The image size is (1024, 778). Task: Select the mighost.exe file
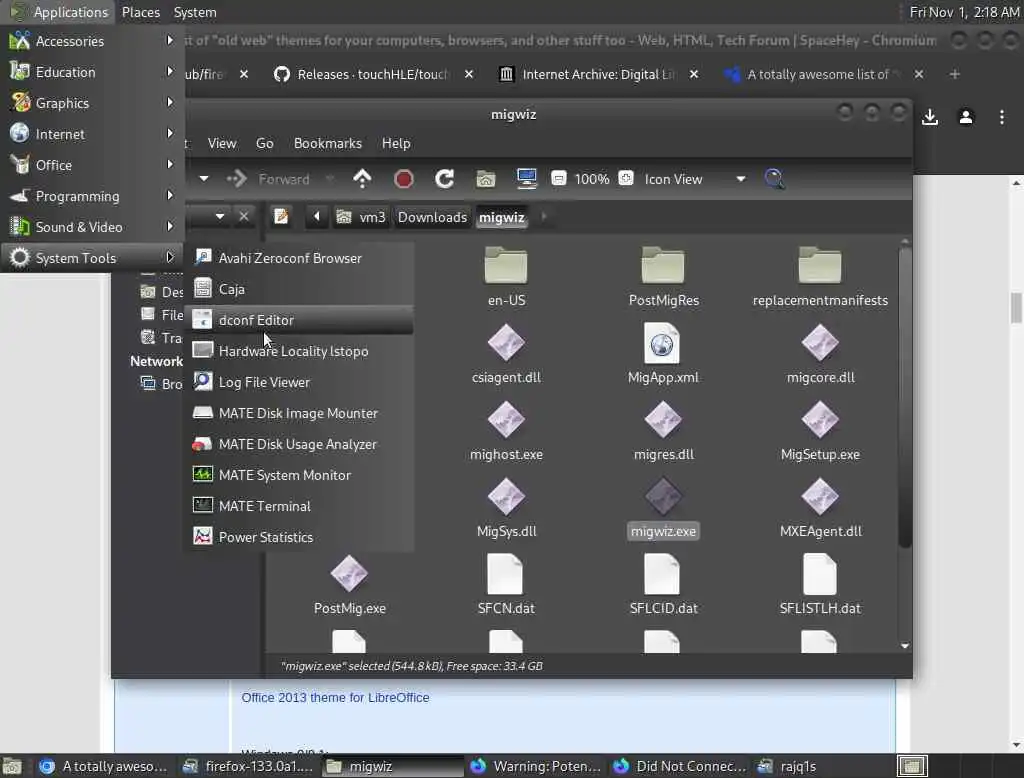coord(506,430)
